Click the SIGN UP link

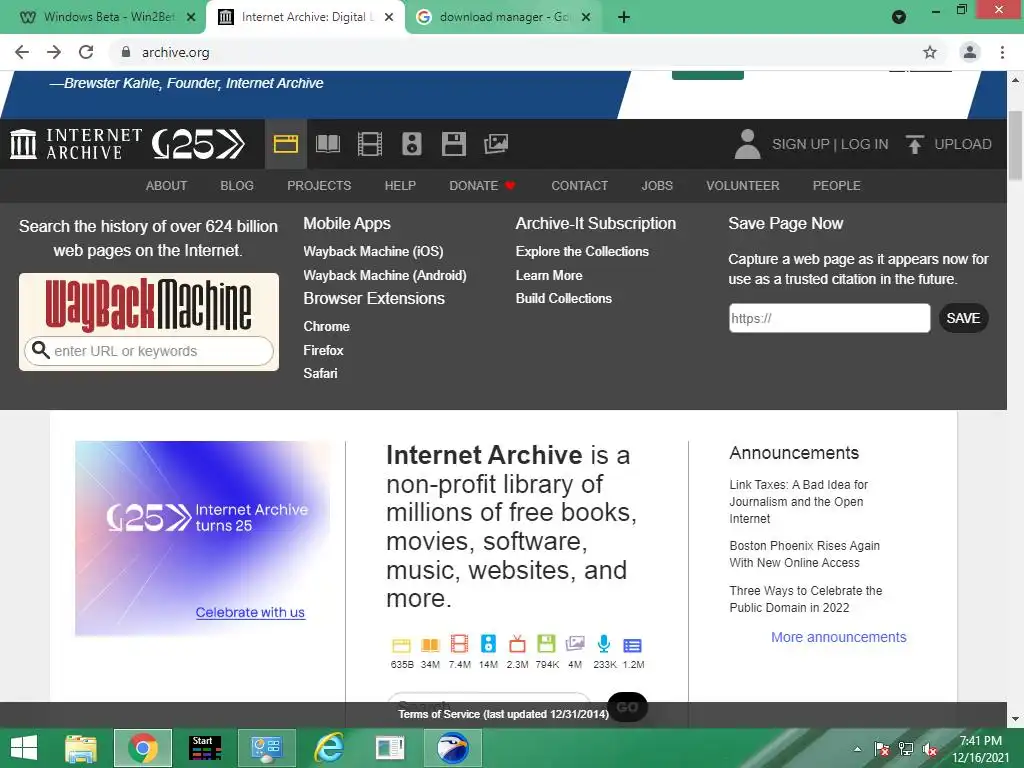(x=801, y=144)
